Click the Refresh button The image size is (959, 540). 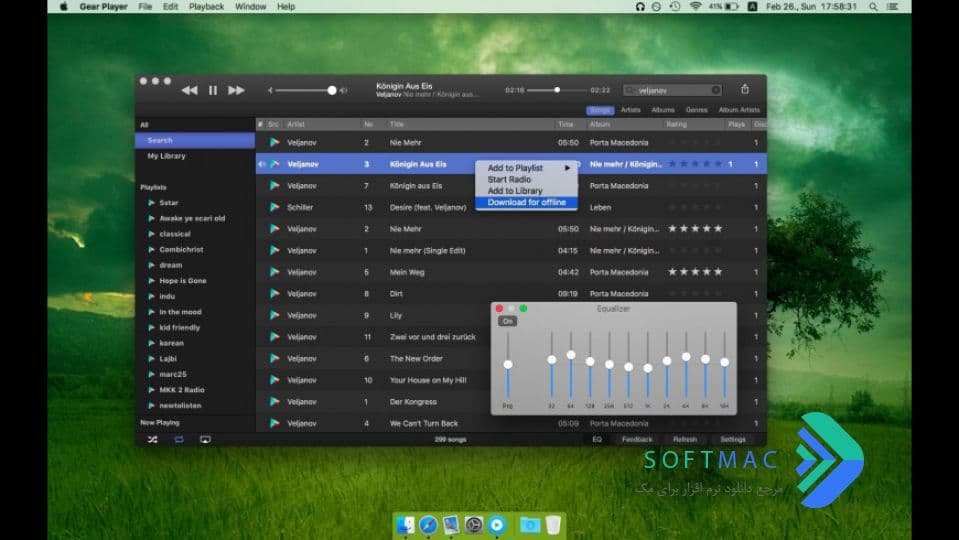pyautogui.click(x=685, y=439)
